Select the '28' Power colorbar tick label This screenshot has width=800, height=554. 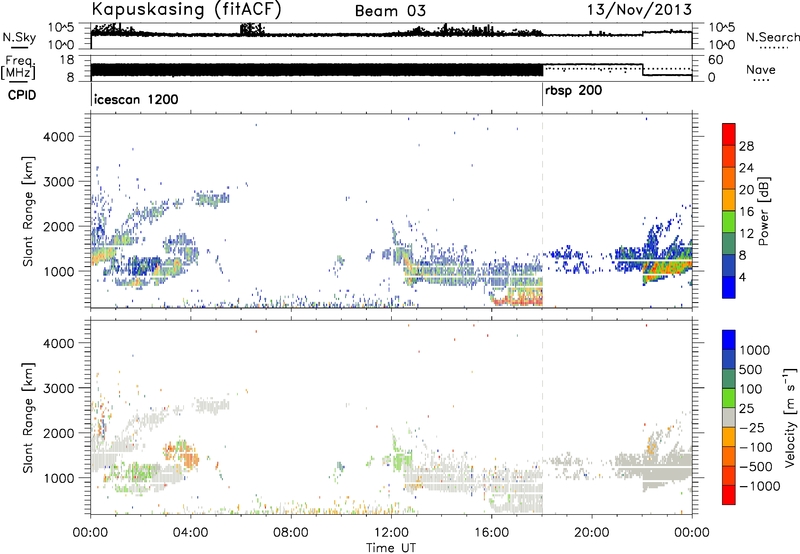pyautogui.click(x=746, y=146)
